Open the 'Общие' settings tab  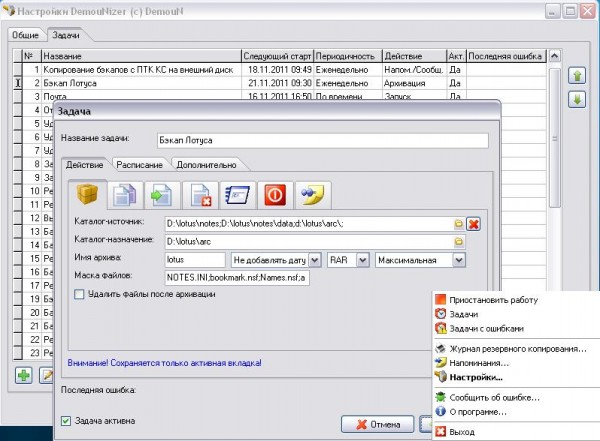coord(24,34)
